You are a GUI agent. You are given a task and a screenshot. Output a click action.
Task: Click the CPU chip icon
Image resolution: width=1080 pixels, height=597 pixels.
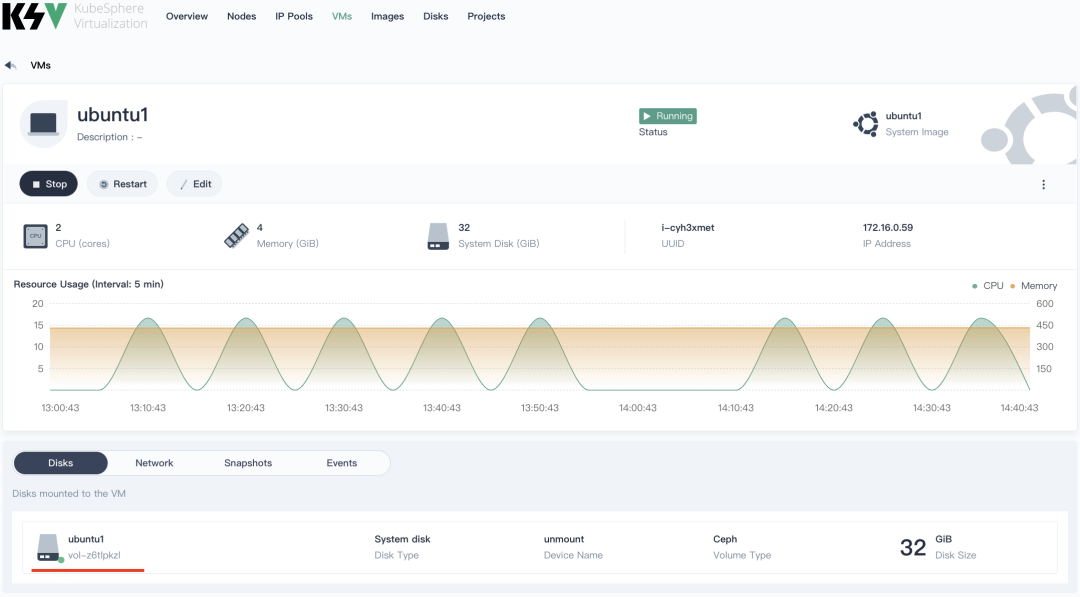tap(35, 236)
